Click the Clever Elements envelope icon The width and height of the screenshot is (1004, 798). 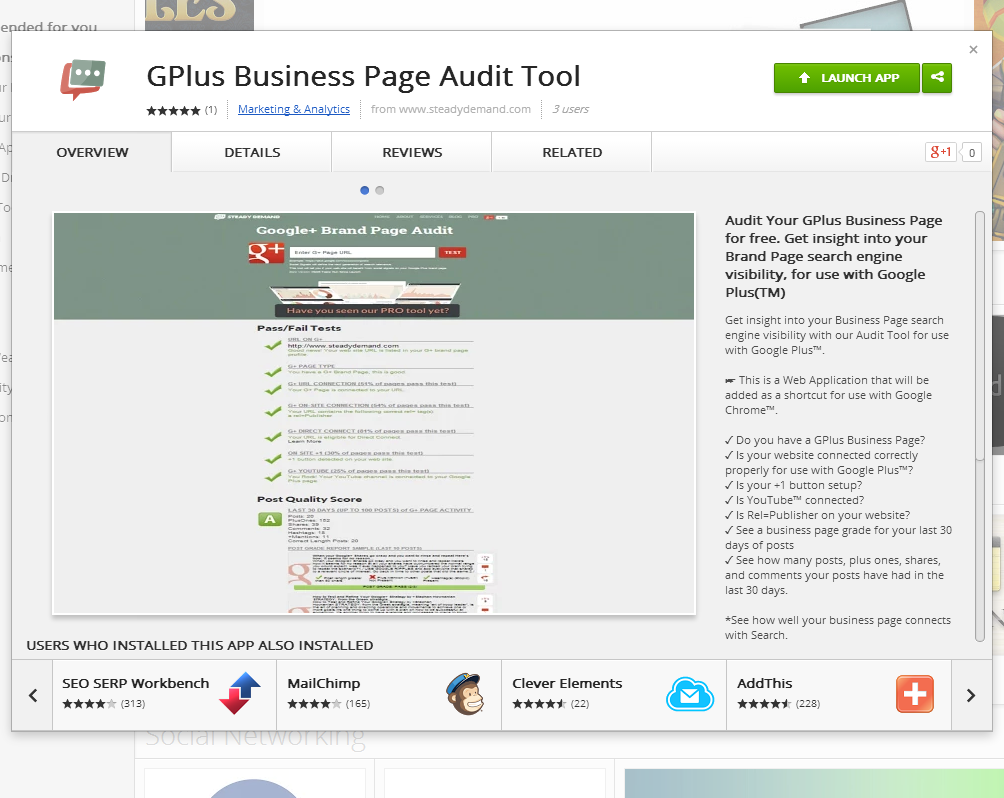689,693
